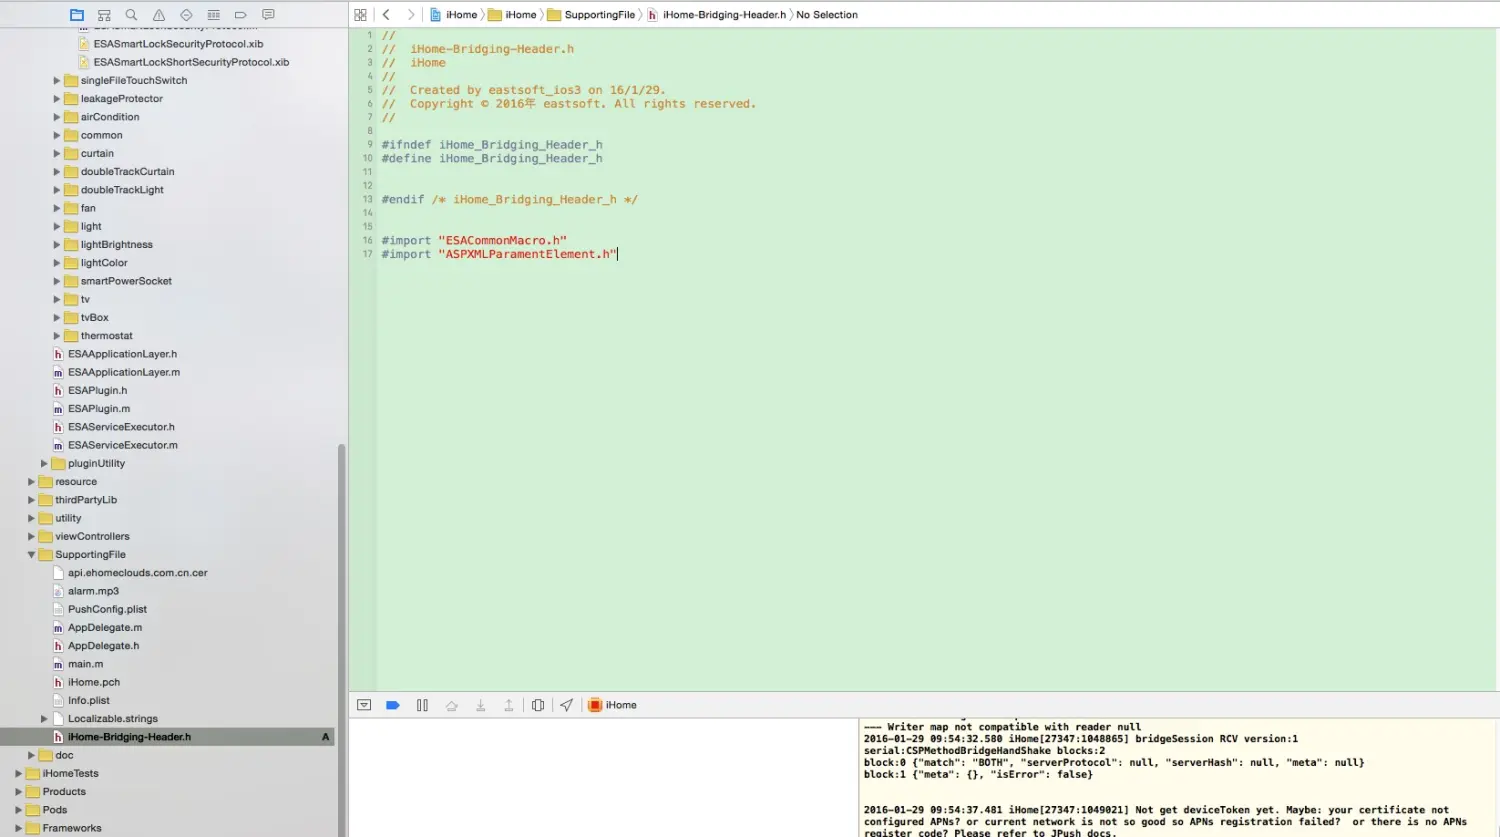
Task: Click the navigator vertical scrollbar
Action: coord(342,640)
